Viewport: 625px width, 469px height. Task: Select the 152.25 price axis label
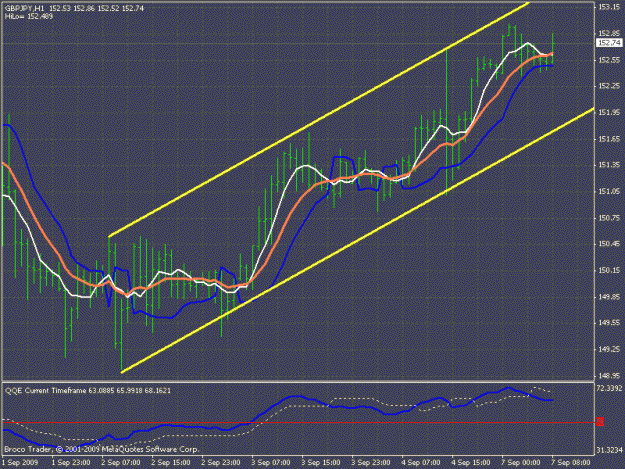point(609,86)
